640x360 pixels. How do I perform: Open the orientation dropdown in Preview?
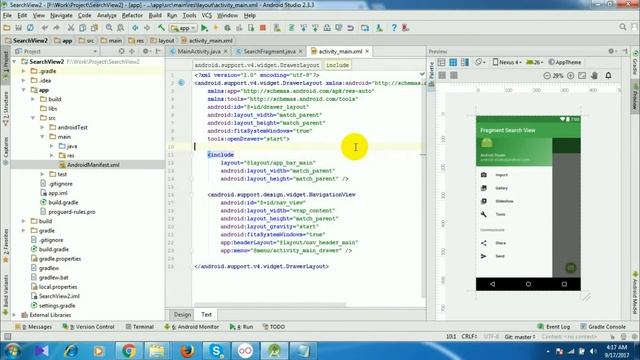tap(480, 62)
